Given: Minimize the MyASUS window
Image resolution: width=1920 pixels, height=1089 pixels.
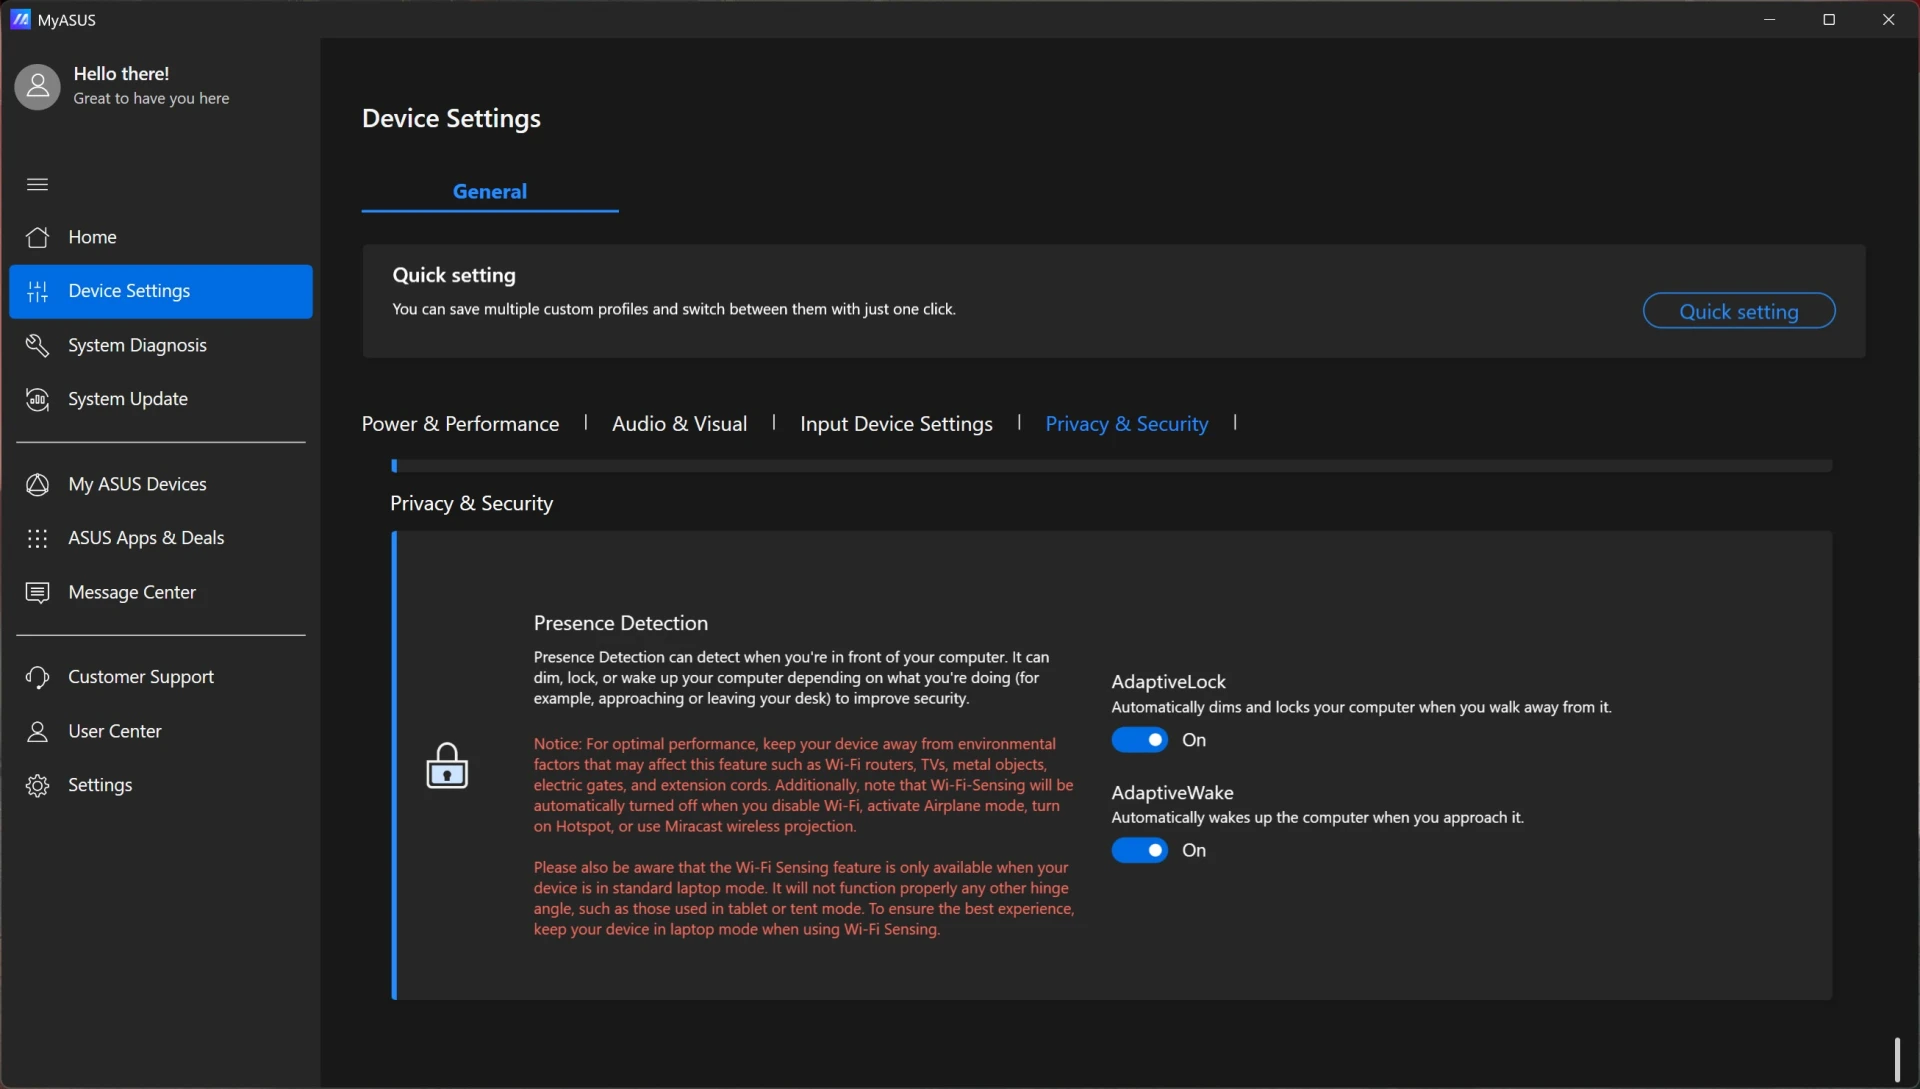Looking at the screenshot, I should [1769, 19].
